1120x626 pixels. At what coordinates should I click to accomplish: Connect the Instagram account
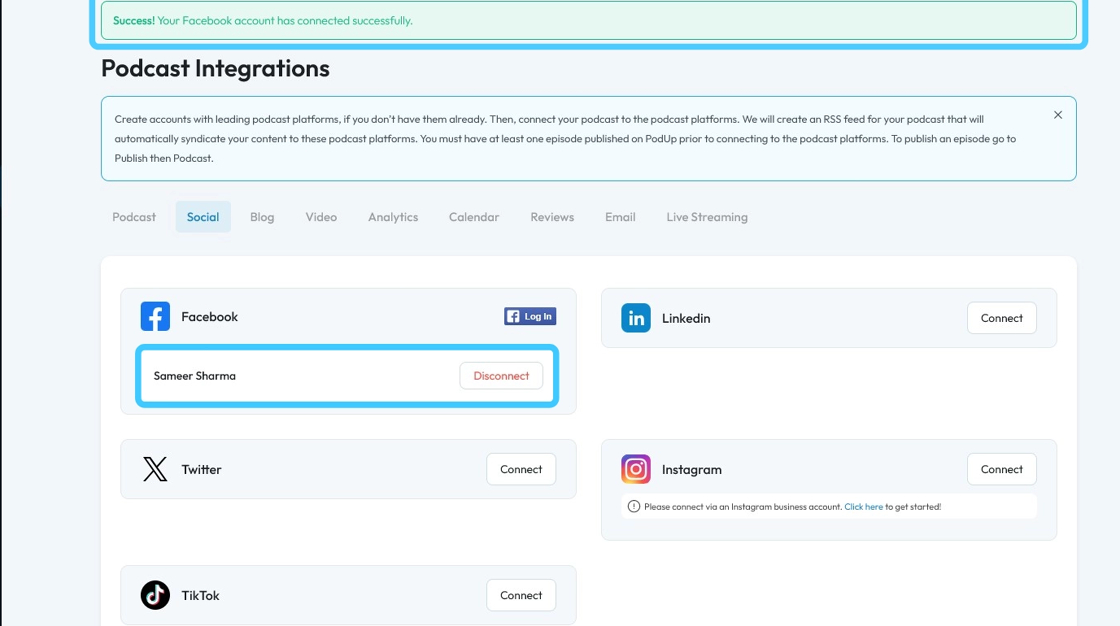[x=1001, y=470]
